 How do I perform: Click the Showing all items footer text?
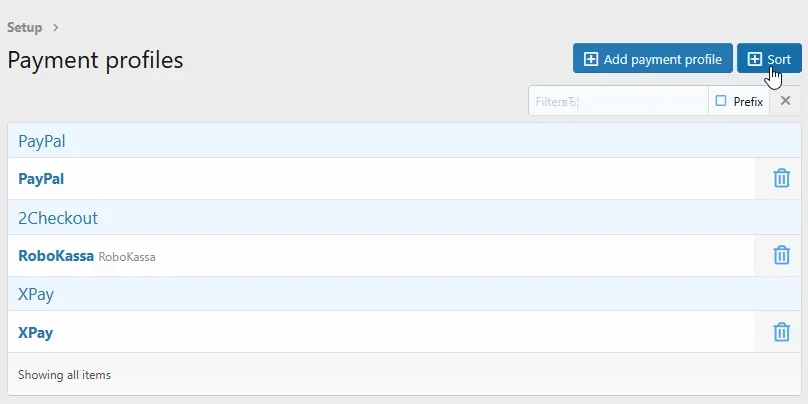(65, 375)
